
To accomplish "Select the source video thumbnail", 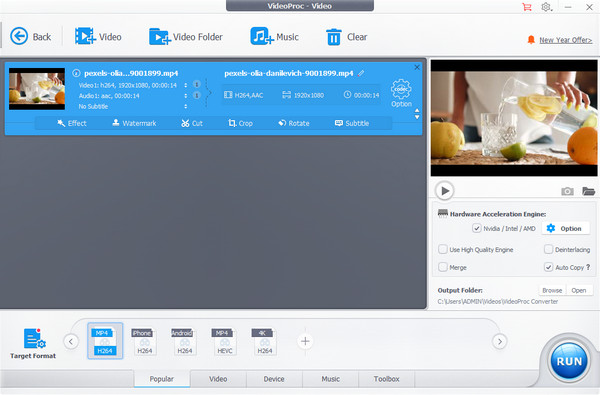I will pyautogui.click(x=37, y=89).
